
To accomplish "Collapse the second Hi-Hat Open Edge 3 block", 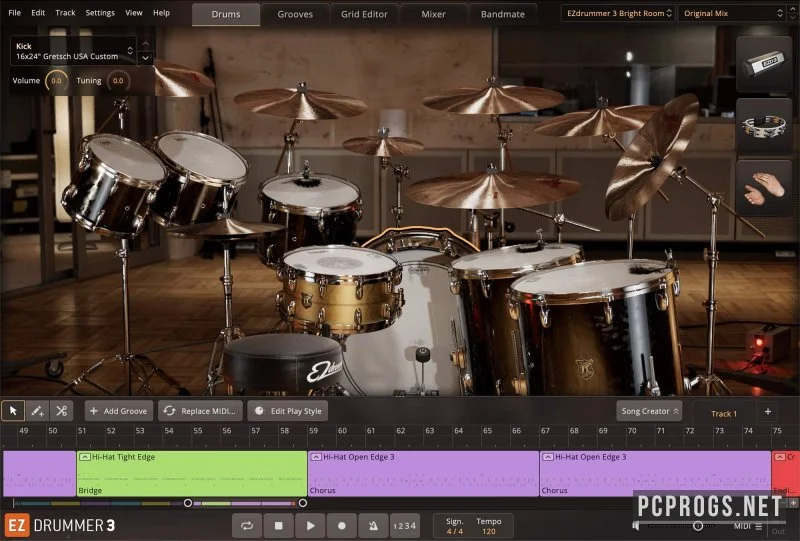I will [547, 457].
